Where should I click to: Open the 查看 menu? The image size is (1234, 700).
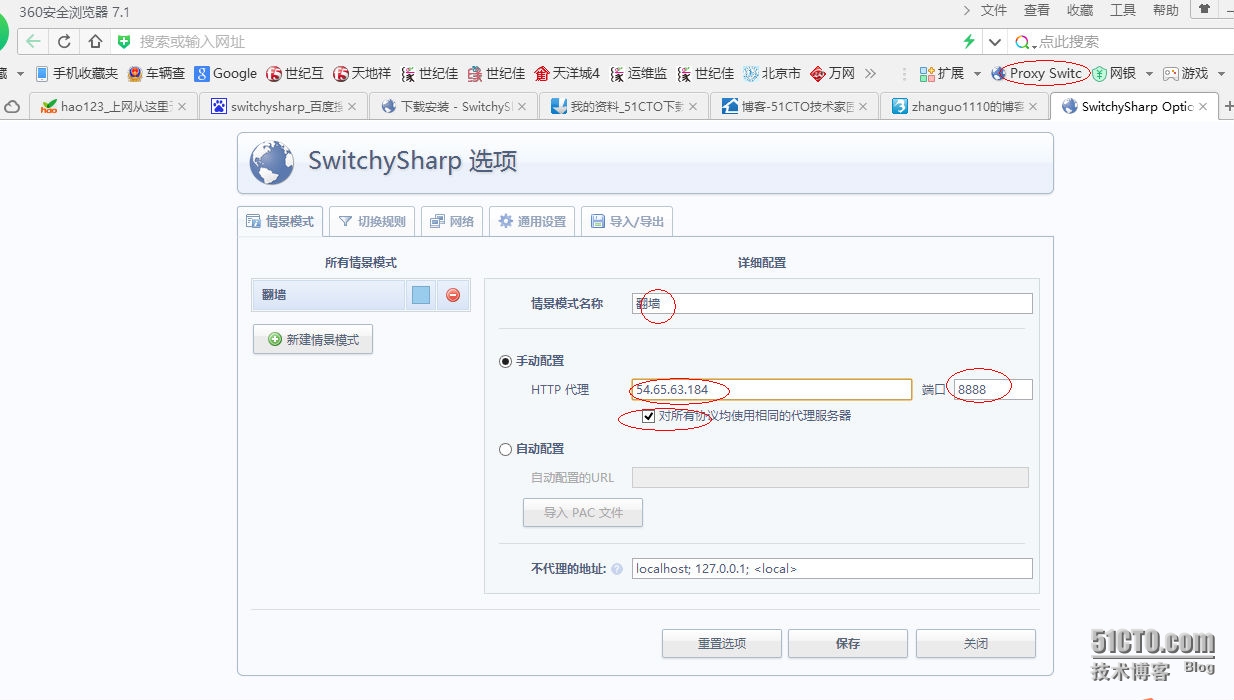(x=1037, y=10)
